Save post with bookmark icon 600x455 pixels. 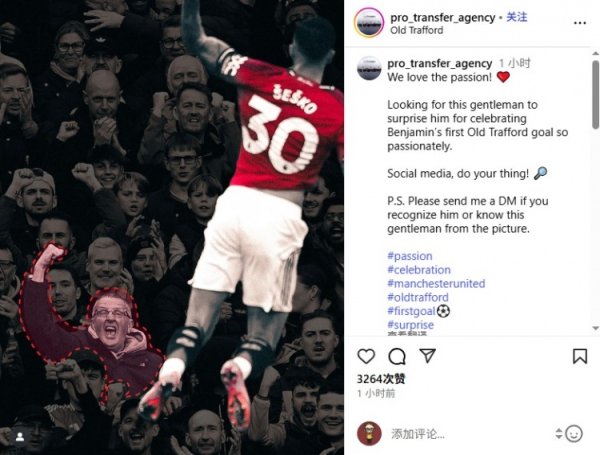(580, 356)
